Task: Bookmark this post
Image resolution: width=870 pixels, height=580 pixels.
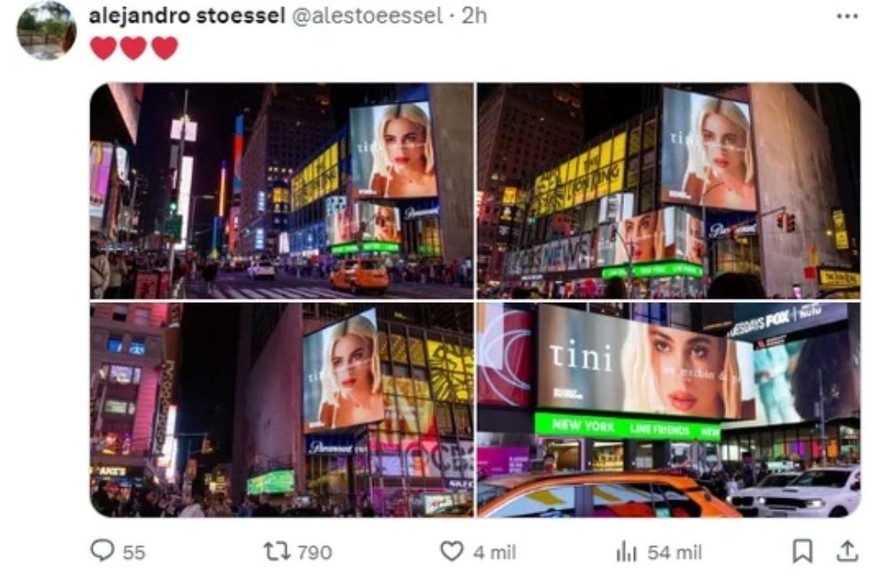Action: (x=802, y=551)
